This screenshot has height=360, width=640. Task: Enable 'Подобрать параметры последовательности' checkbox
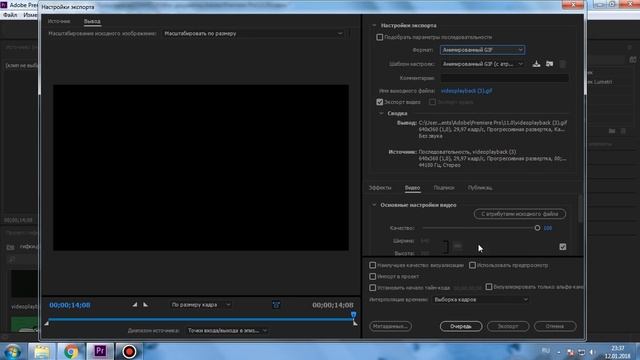pos(380,37)
